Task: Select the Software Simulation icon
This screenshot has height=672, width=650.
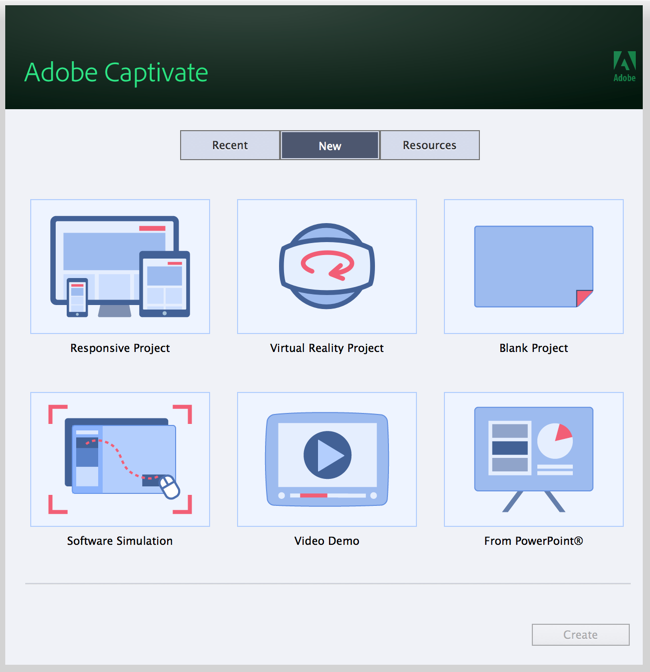Action: coord(120,459)
